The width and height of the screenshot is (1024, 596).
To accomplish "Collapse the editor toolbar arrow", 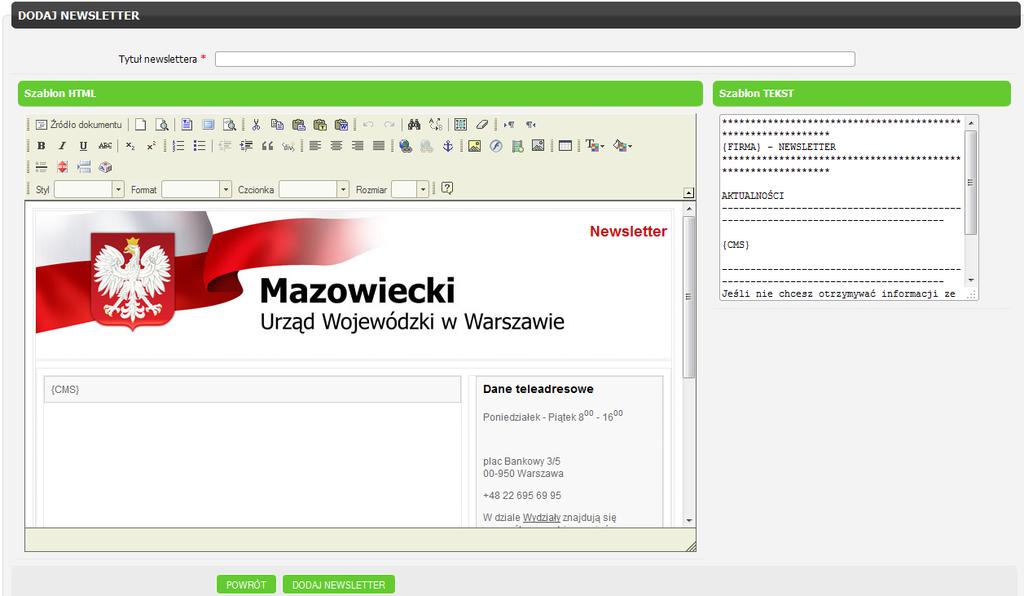I will point(688,193).
